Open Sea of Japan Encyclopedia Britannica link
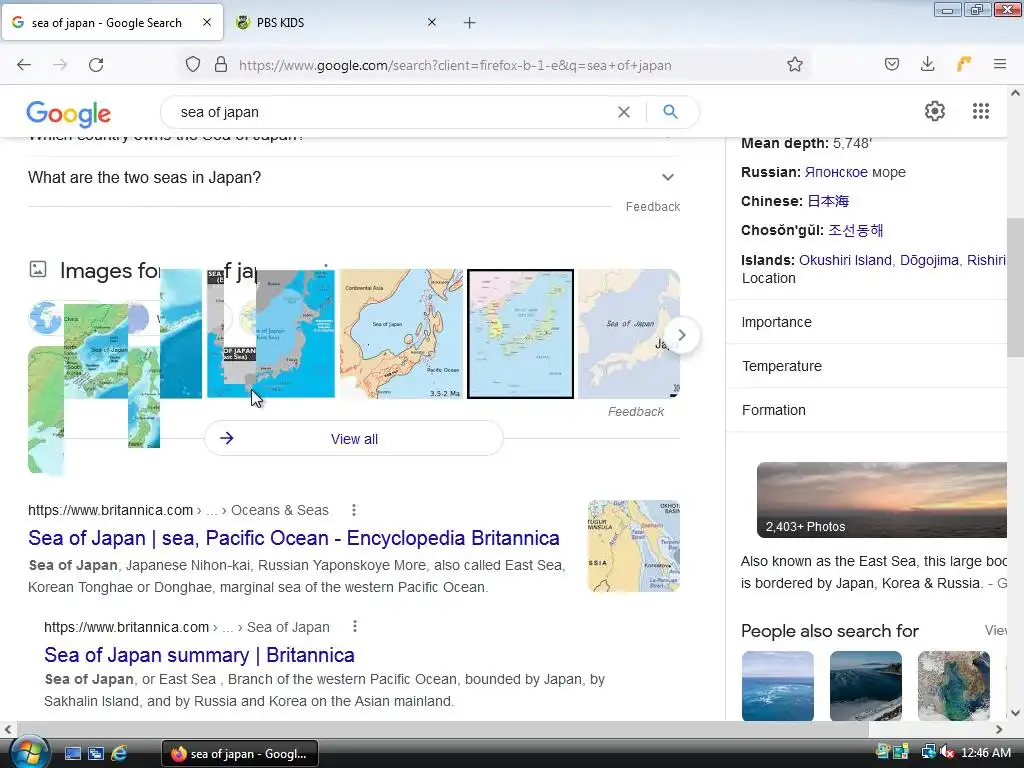 (x=294, y=538)
